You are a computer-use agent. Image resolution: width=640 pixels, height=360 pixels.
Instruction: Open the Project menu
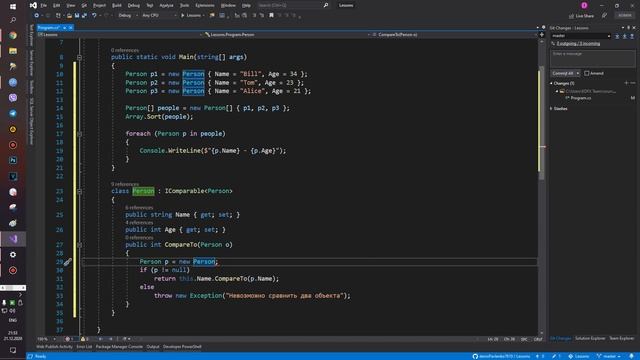point(99,5)
